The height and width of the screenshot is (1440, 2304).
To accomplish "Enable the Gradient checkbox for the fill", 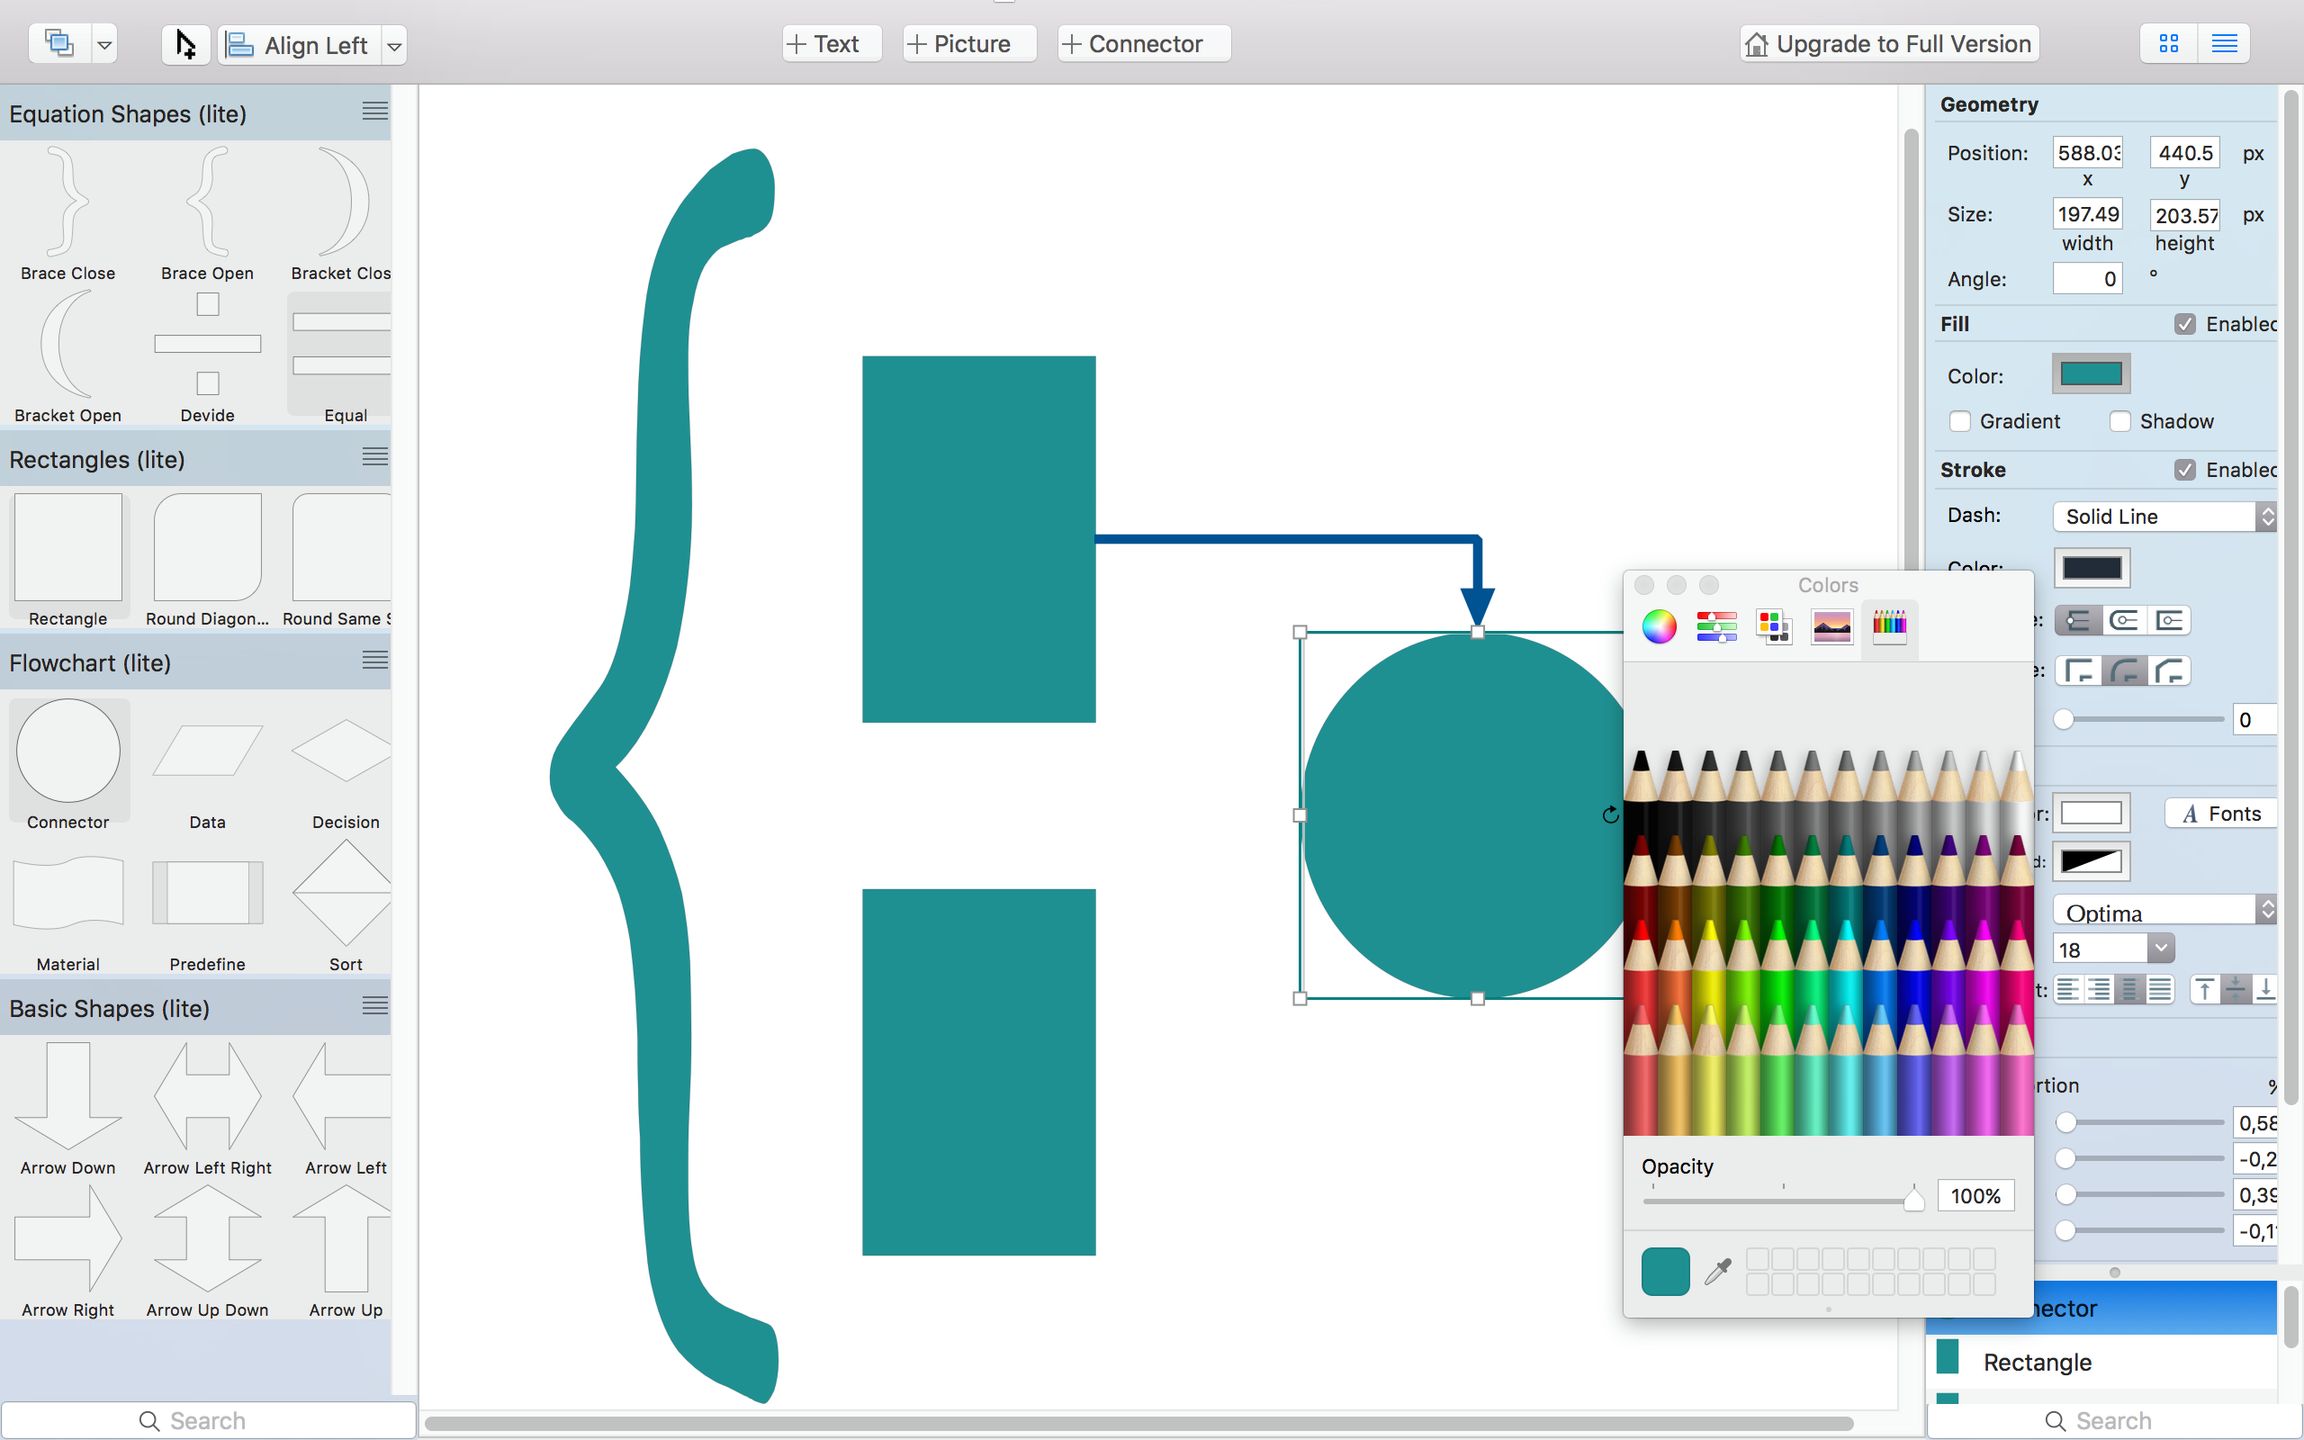I will pyautogui.click(x=1961, y=421).
